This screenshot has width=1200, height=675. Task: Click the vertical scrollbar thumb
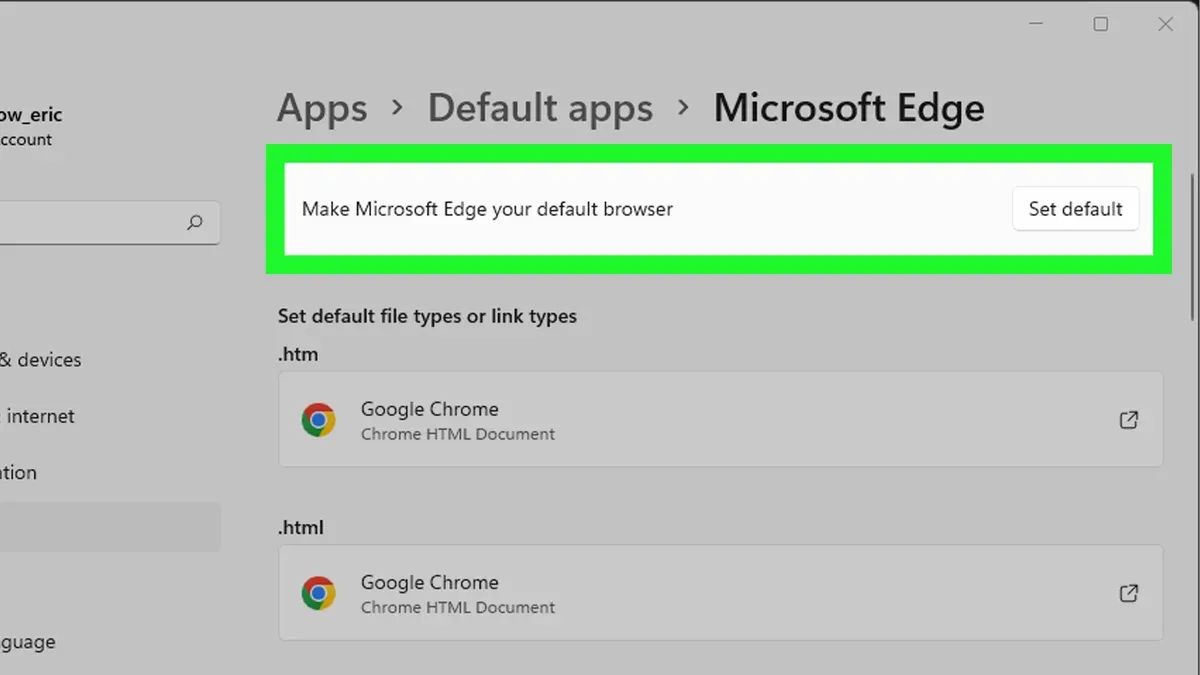[x=1191, y=248]
